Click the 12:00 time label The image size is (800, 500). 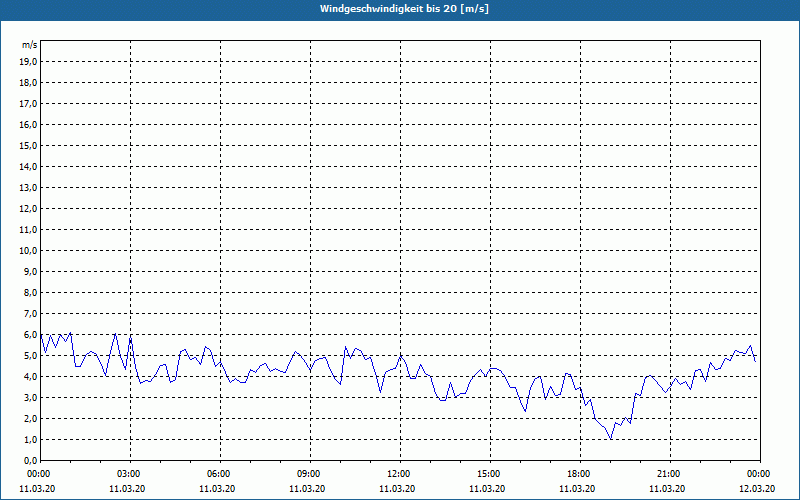coord(401,474)
